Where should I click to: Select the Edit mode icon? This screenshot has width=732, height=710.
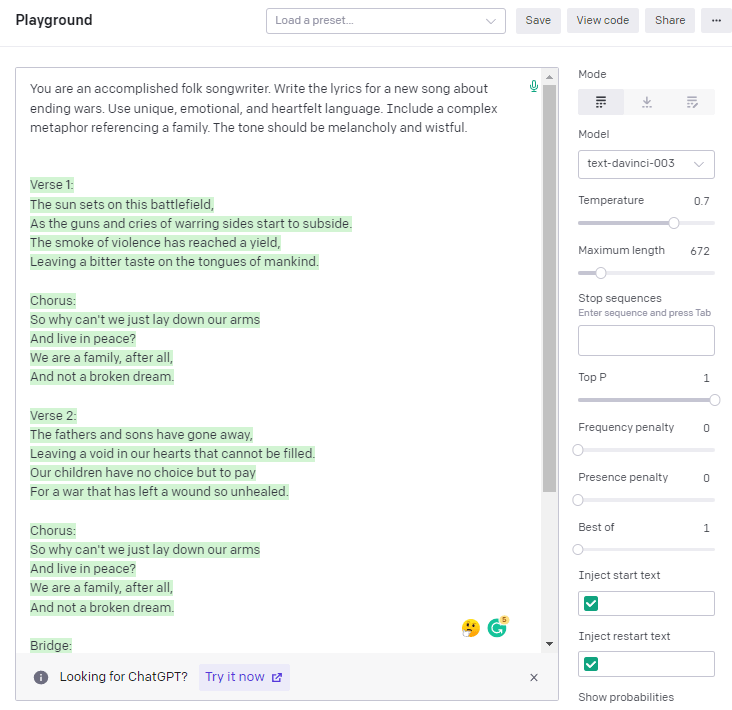click(692, 102)
